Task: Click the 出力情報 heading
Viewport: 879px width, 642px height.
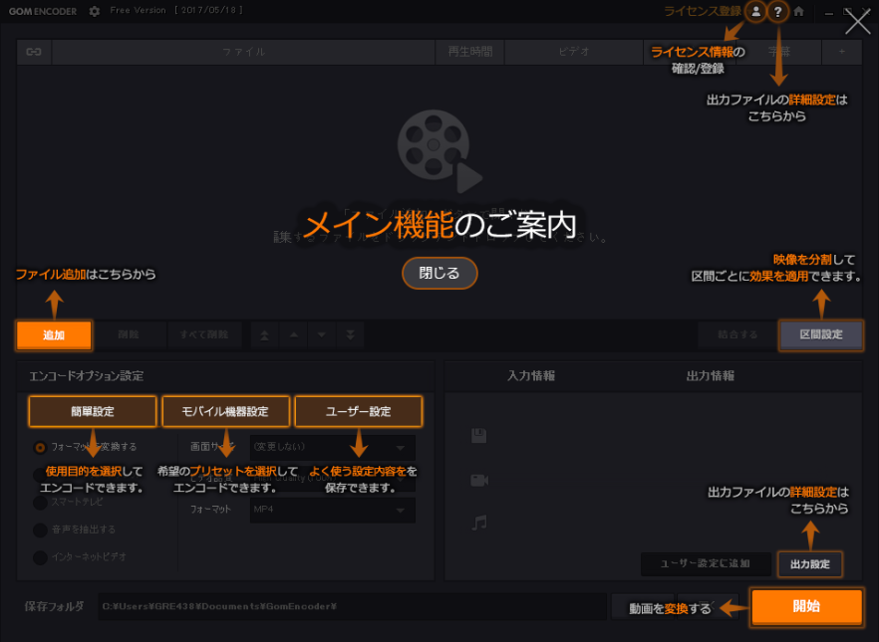Action: (x=710, y=376)
